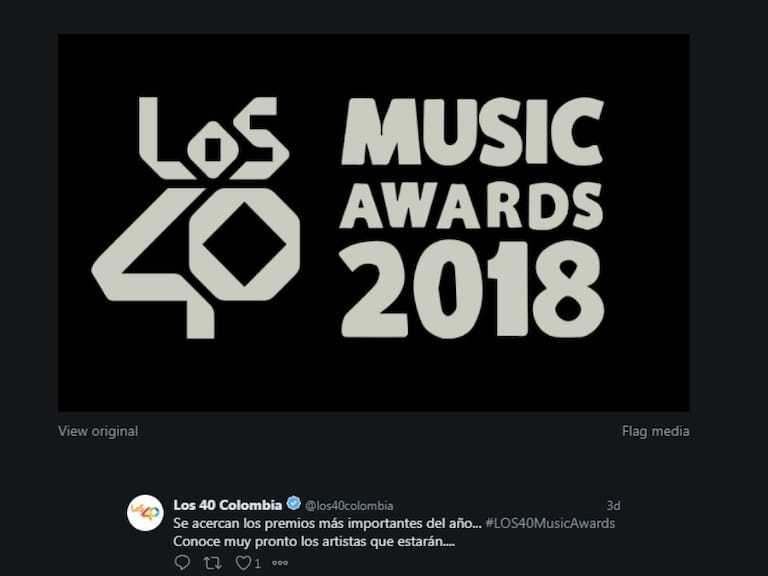
Task: Like the tweet with heart icon
Action: 242,563
